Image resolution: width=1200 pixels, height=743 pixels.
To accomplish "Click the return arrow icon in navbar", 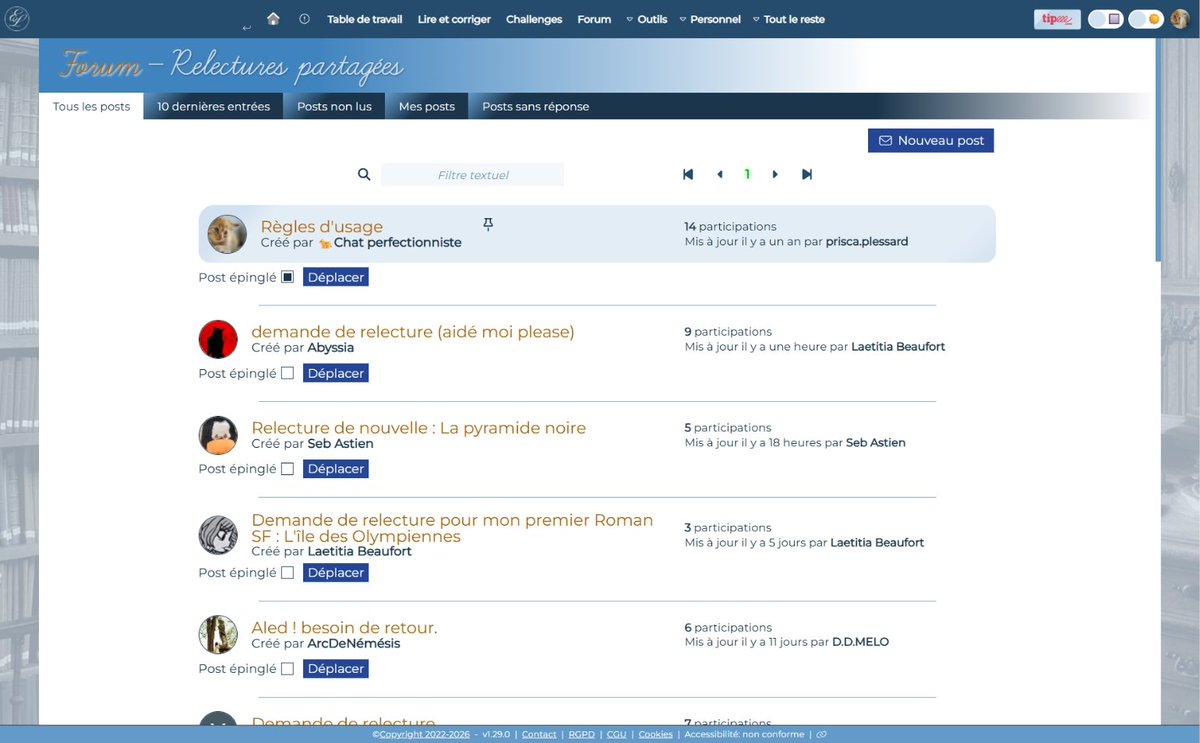I will (246, 27).
